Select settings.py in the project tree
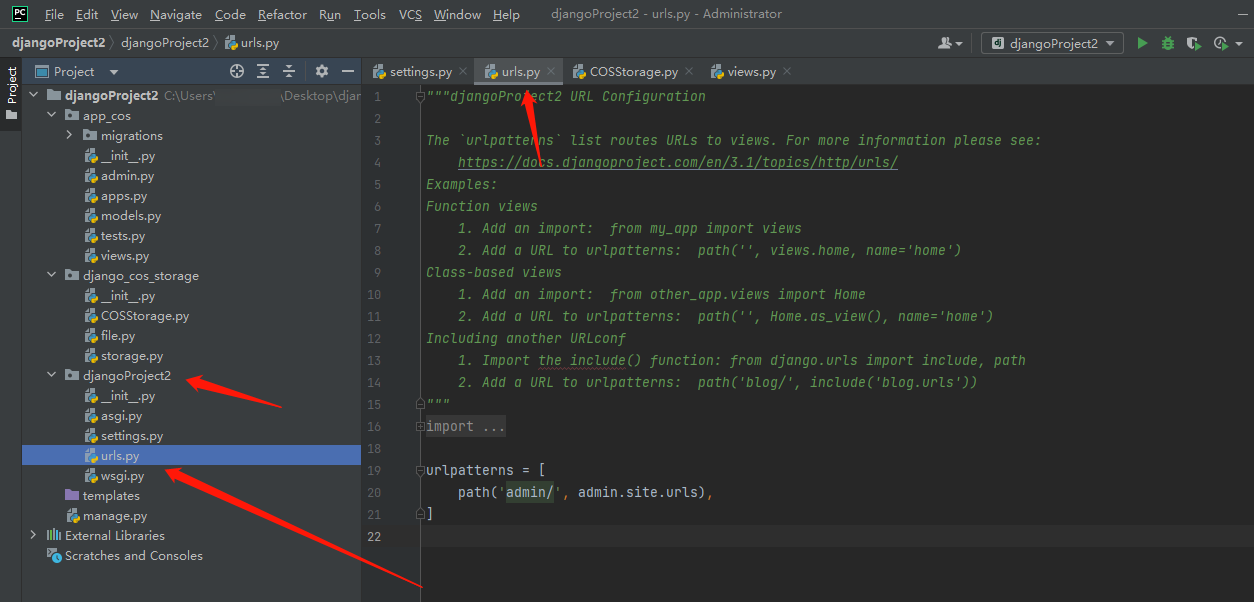The image size is (1254, 602). click(x=131, y=436)
